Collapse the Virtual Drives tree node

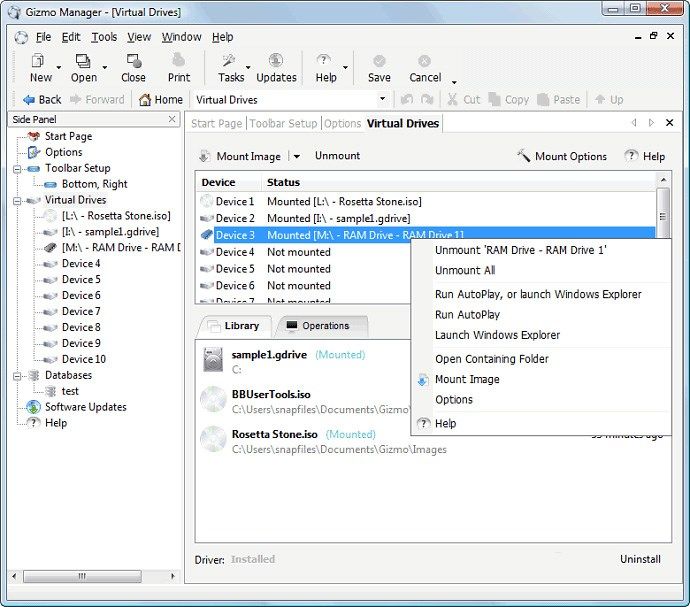point(17,201)
